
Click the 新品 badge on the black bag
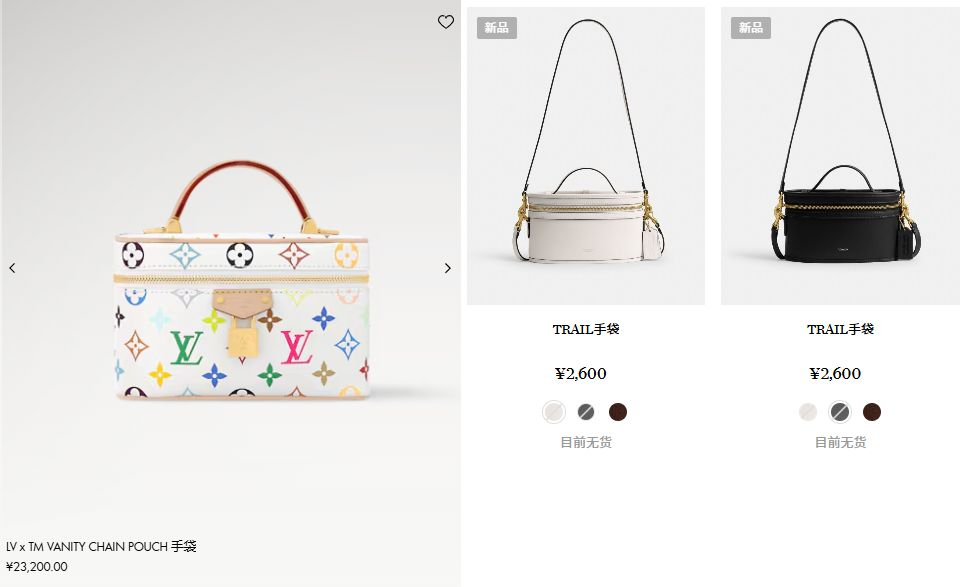(750, 28)
